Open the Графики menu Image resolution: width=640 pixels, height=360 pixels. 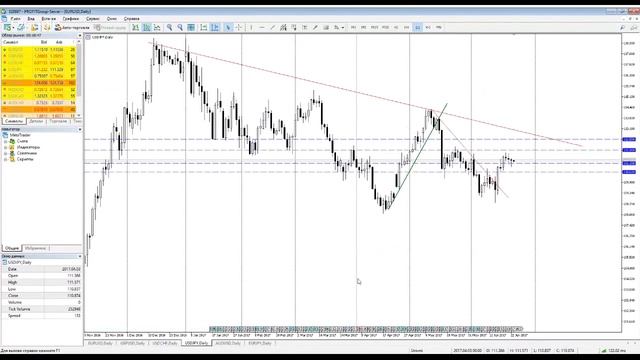click(71, 19)
